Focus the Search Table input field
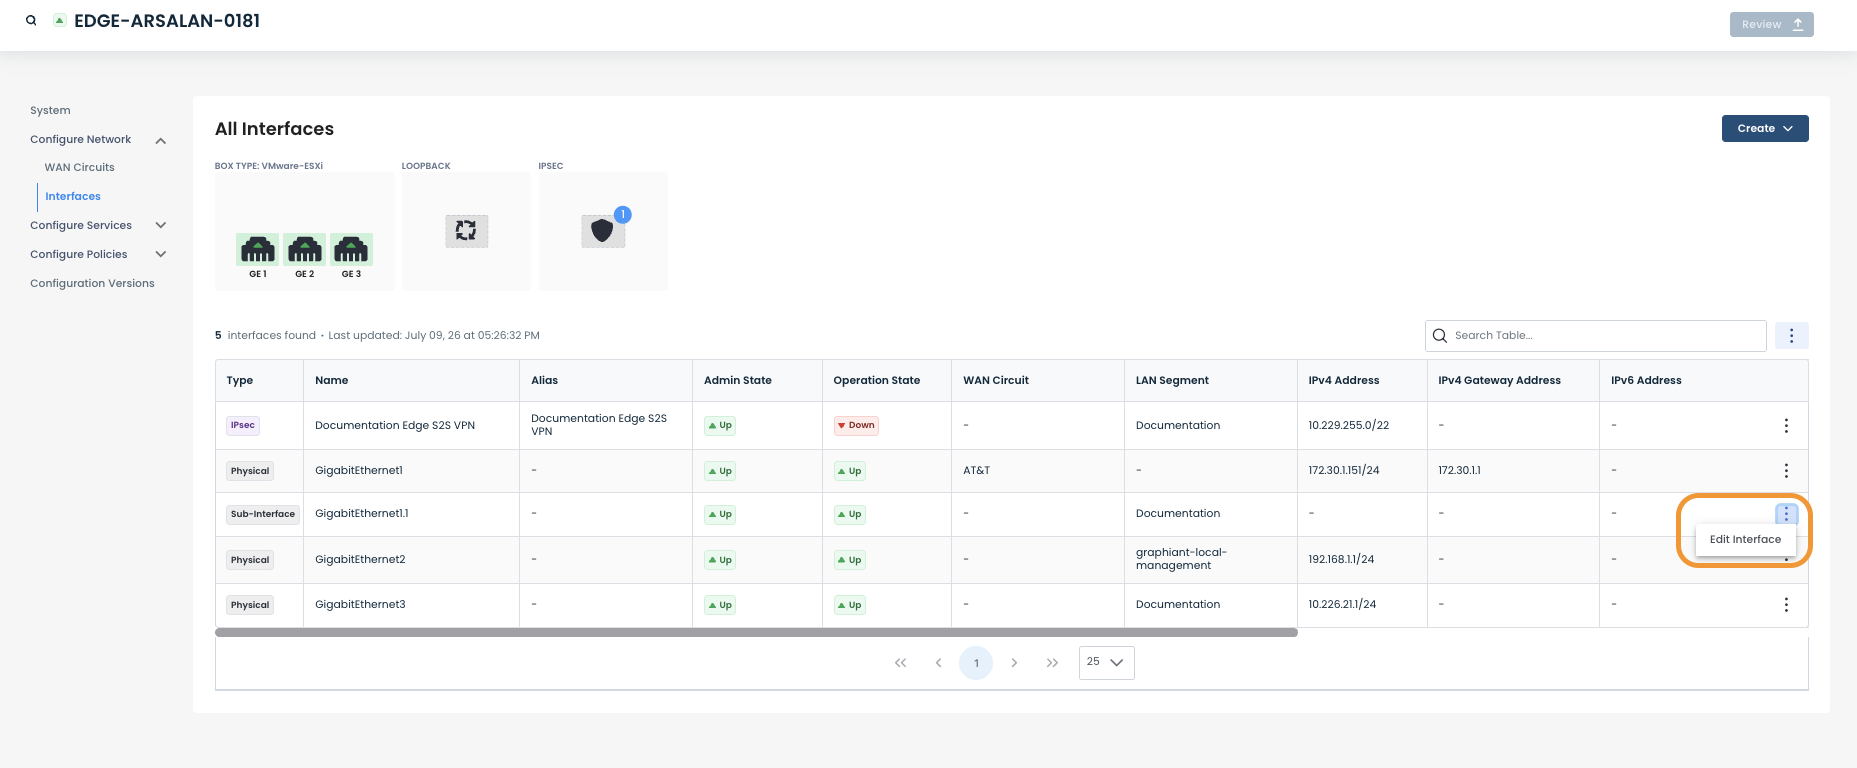 pos(1596,336)
